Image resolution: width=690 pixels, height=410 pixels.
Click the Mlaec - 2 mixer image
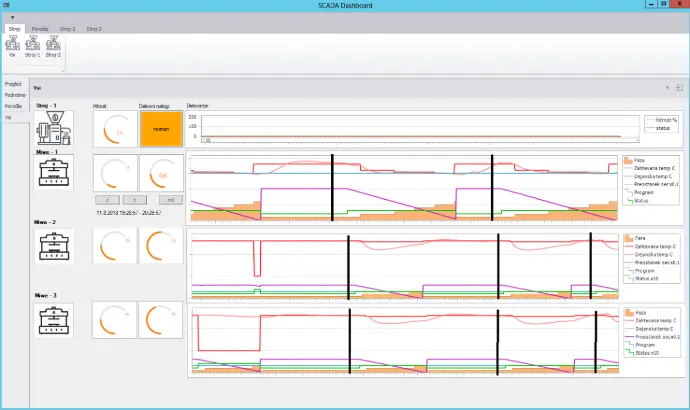coord(55,245)
